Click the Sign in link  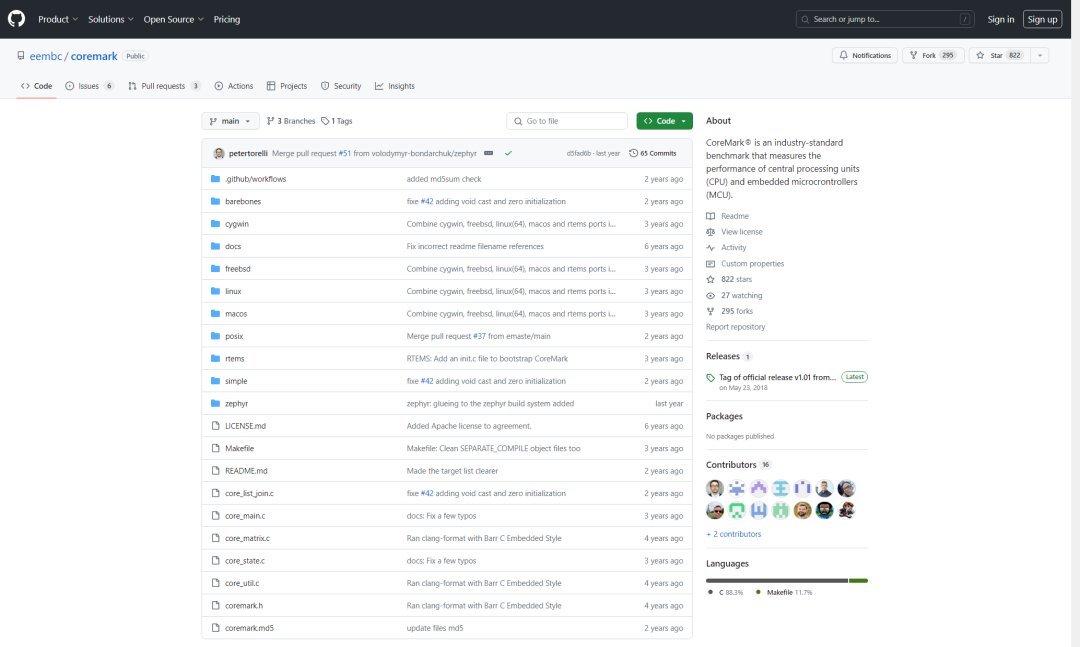(1000, 19)
